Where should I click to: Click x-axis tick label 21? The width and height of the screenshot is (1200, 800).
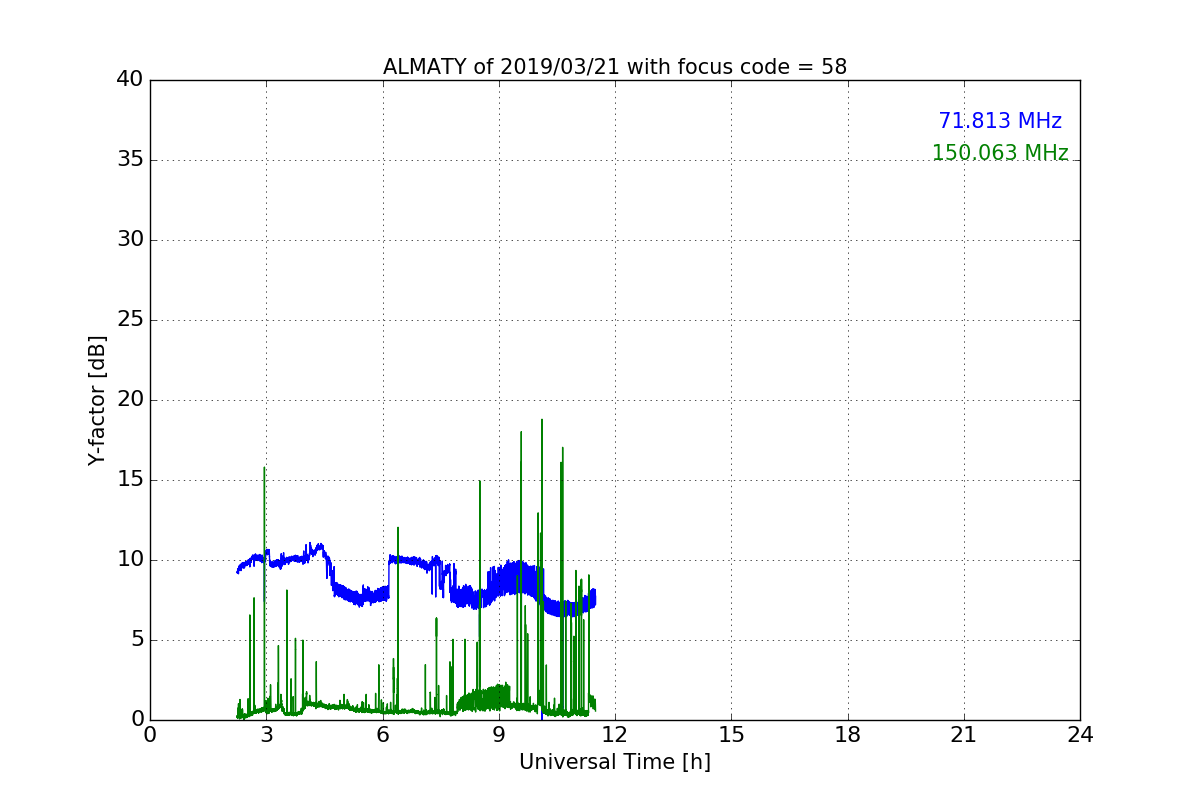964,735
